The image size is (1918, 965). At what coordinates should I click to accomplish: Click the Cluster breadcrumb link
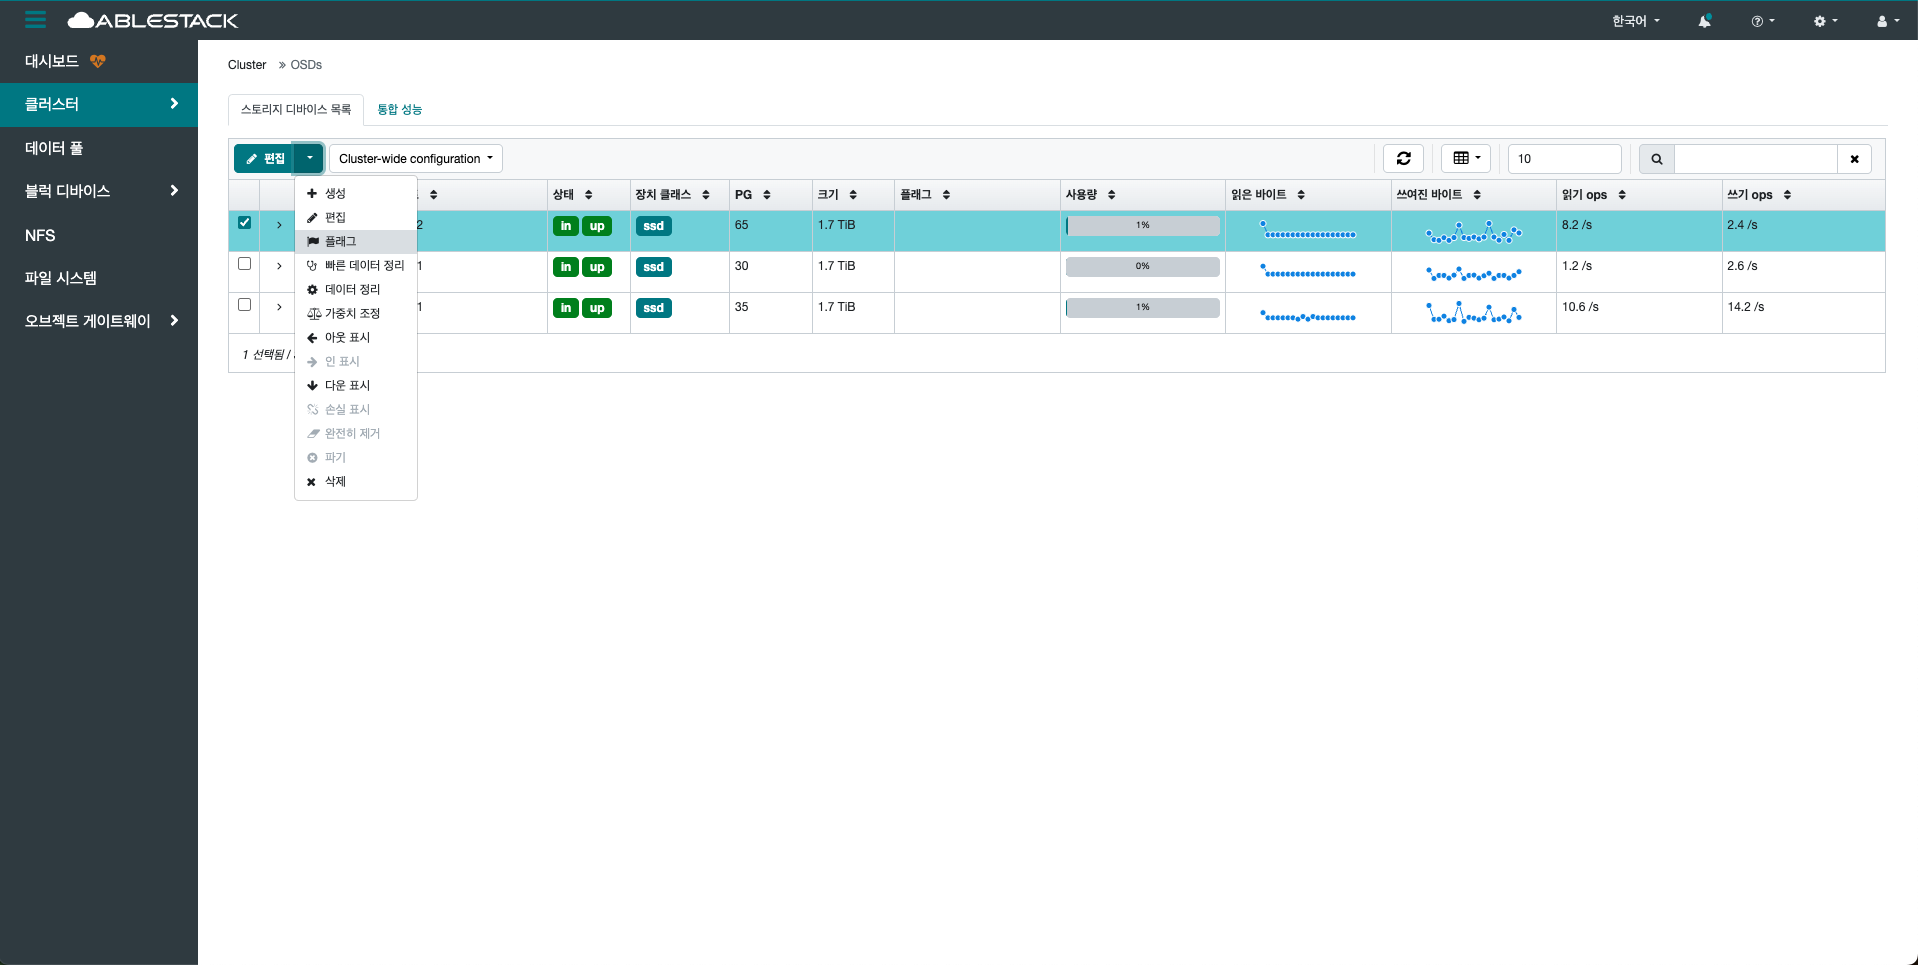click(x=247, y=65)
